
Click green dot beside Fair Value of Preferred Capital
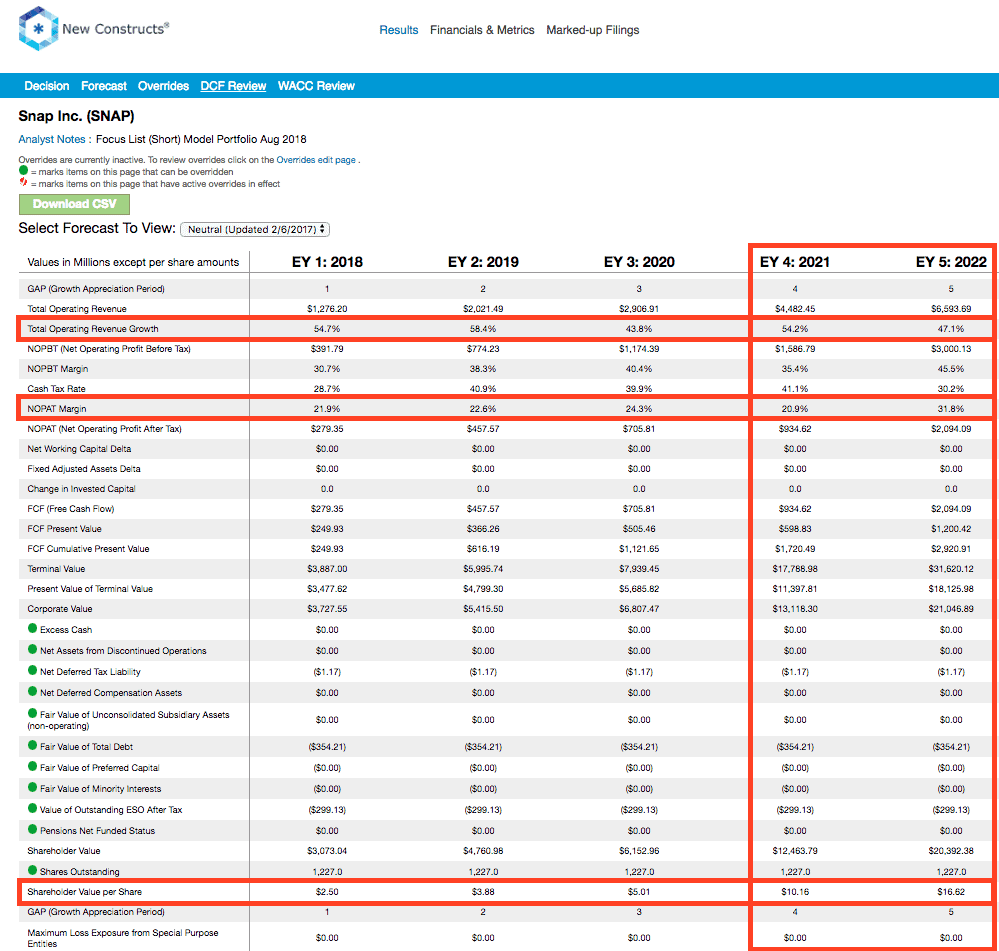[32, 766]
